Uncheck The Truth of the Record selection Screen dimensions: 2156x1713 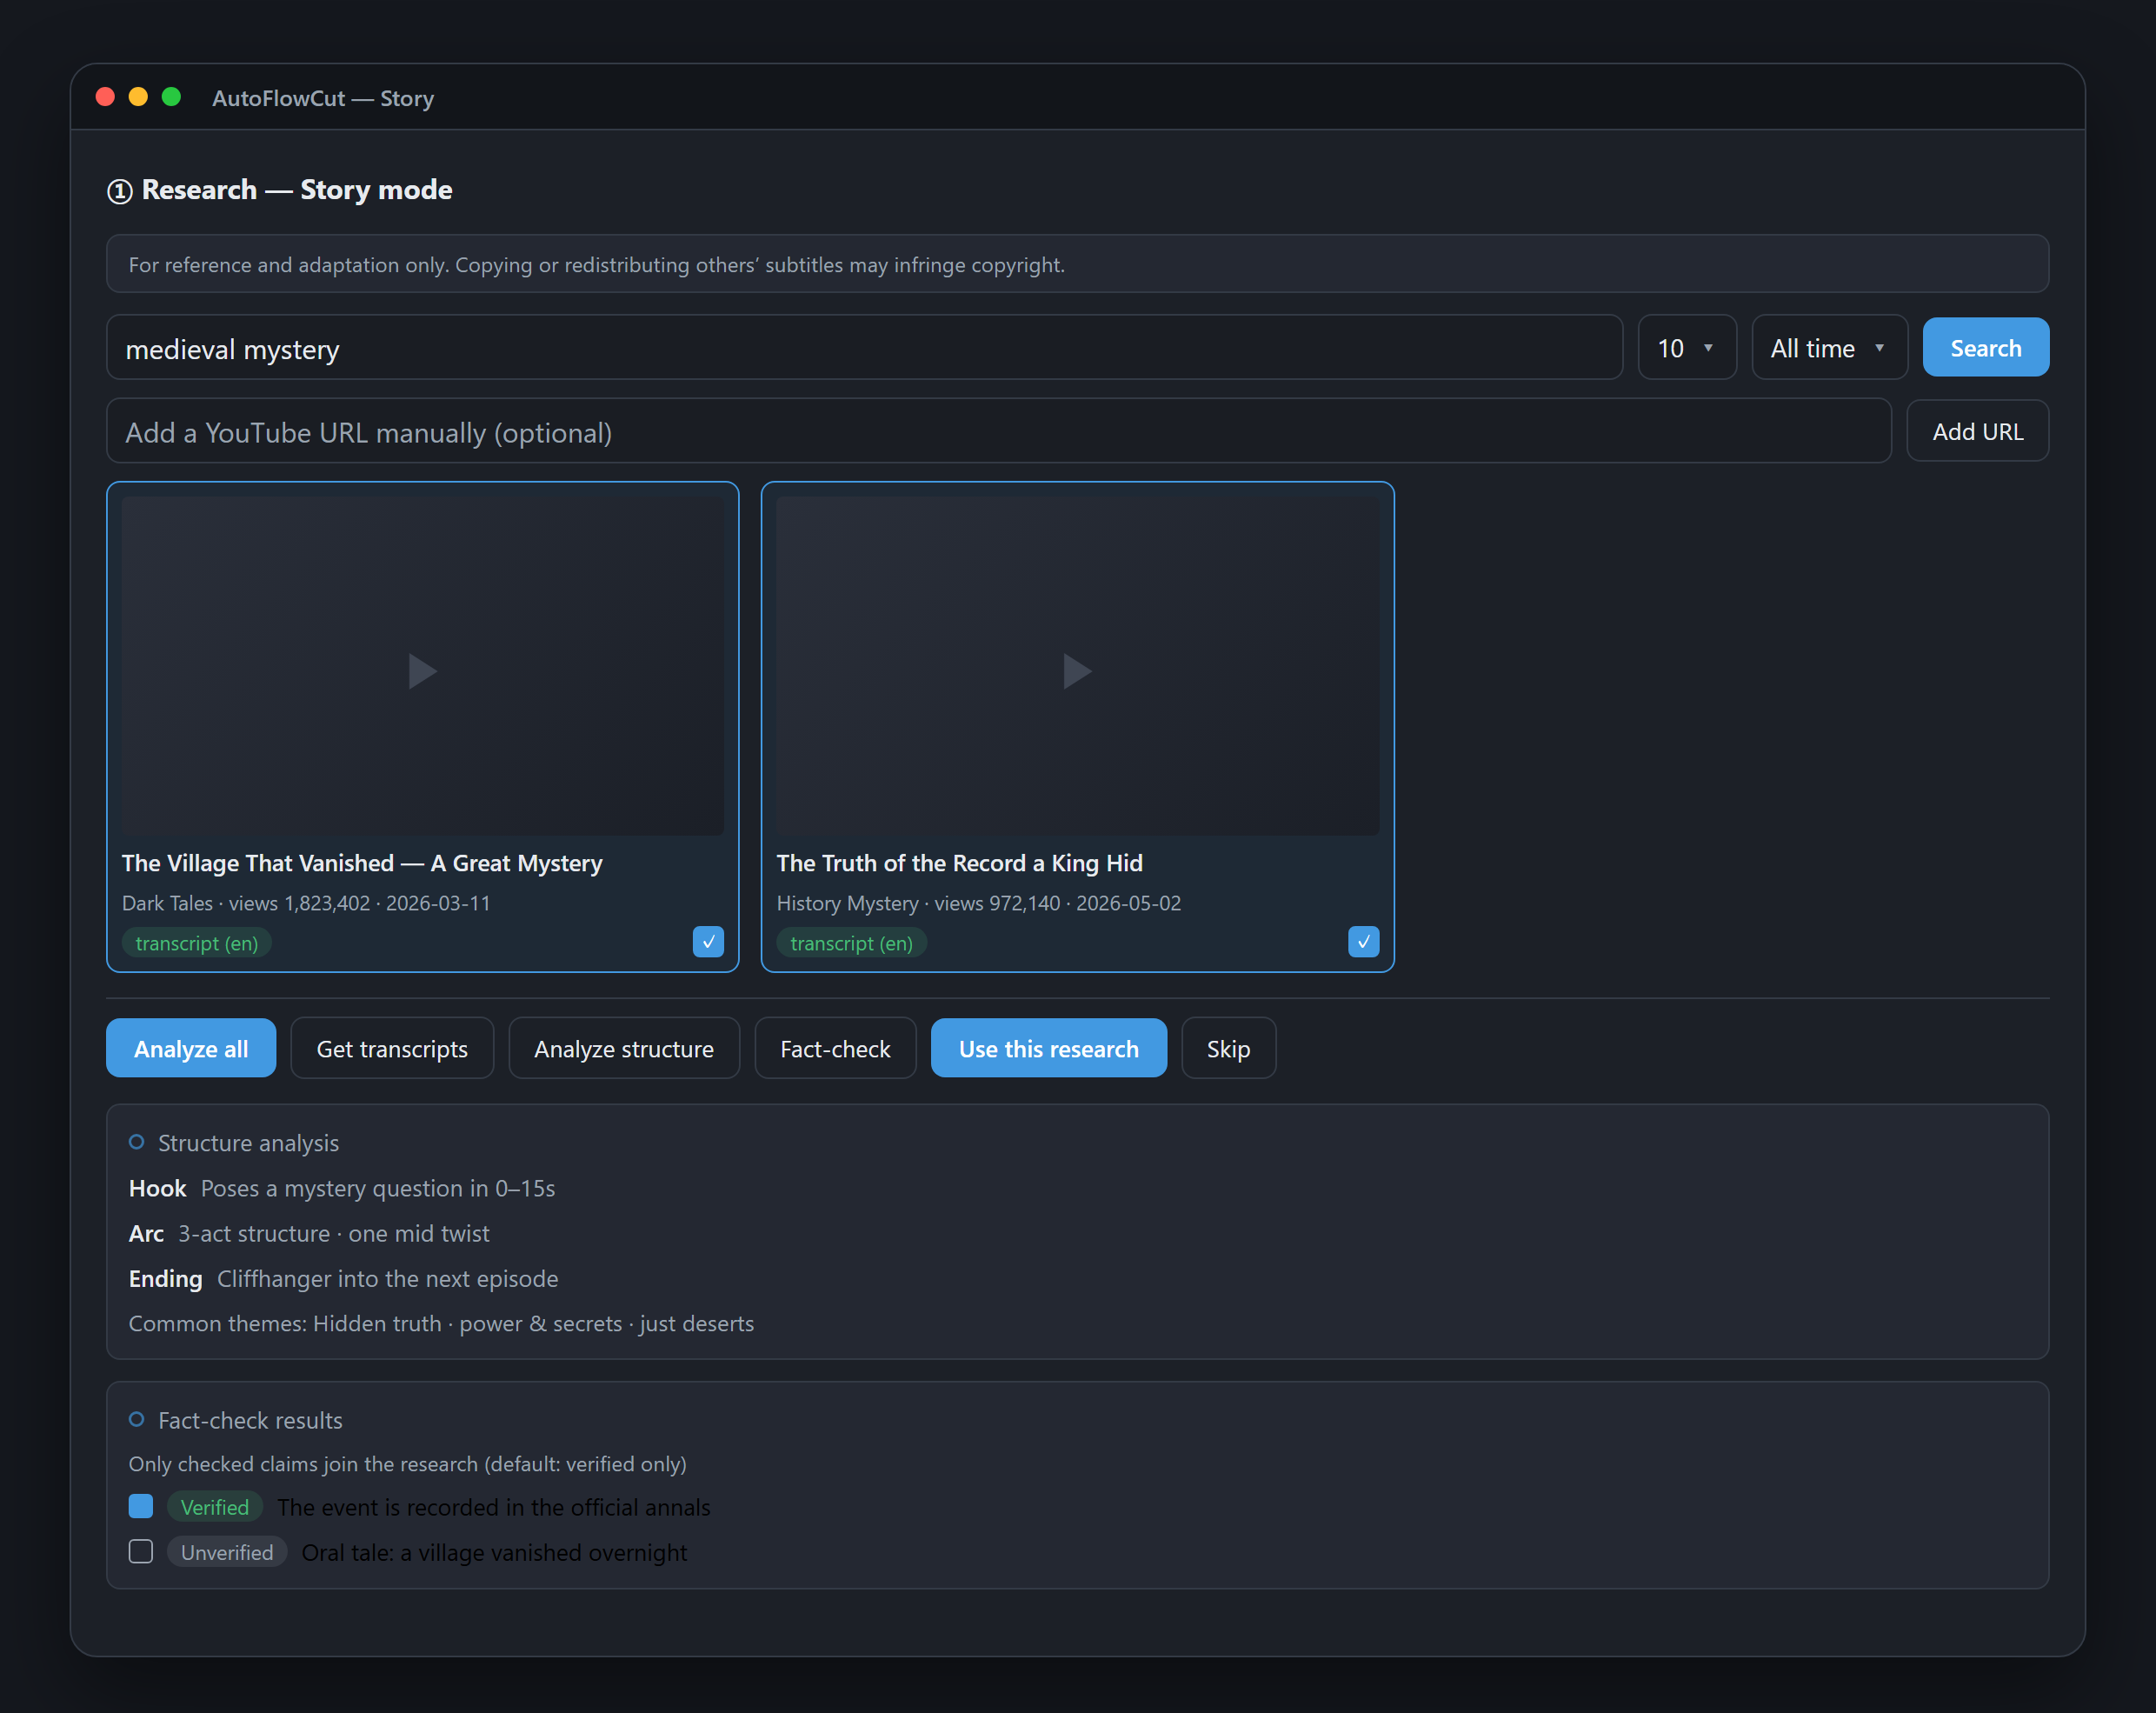pyautogui.click(x=1363, y=942)
